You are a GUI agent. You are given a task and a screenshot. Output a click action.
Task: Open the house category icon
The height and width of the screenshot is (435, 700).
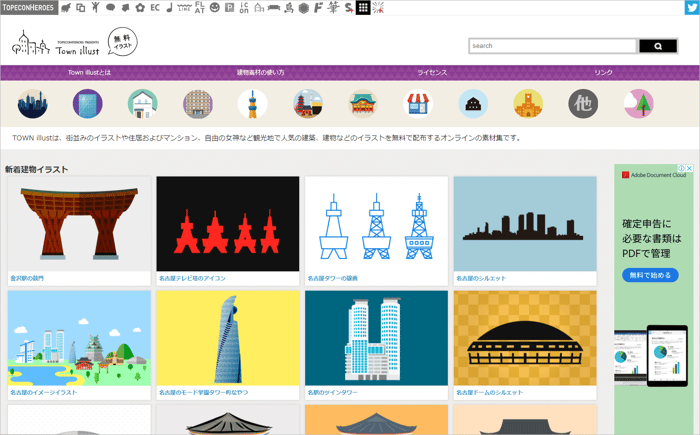click(x=142, y=104)
